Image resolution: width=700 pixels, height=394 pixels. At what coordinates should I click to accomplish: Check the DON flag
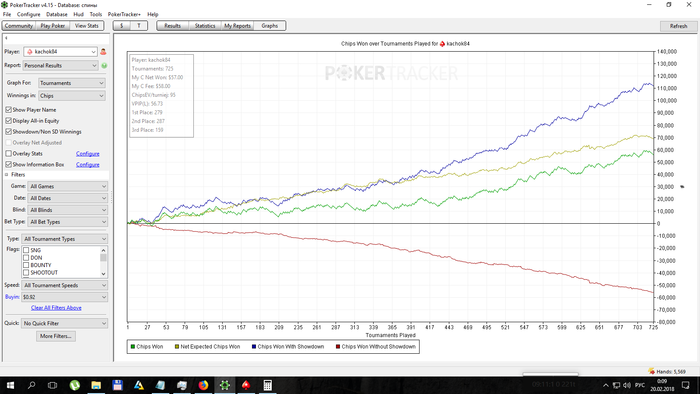[x=26, y=258]
